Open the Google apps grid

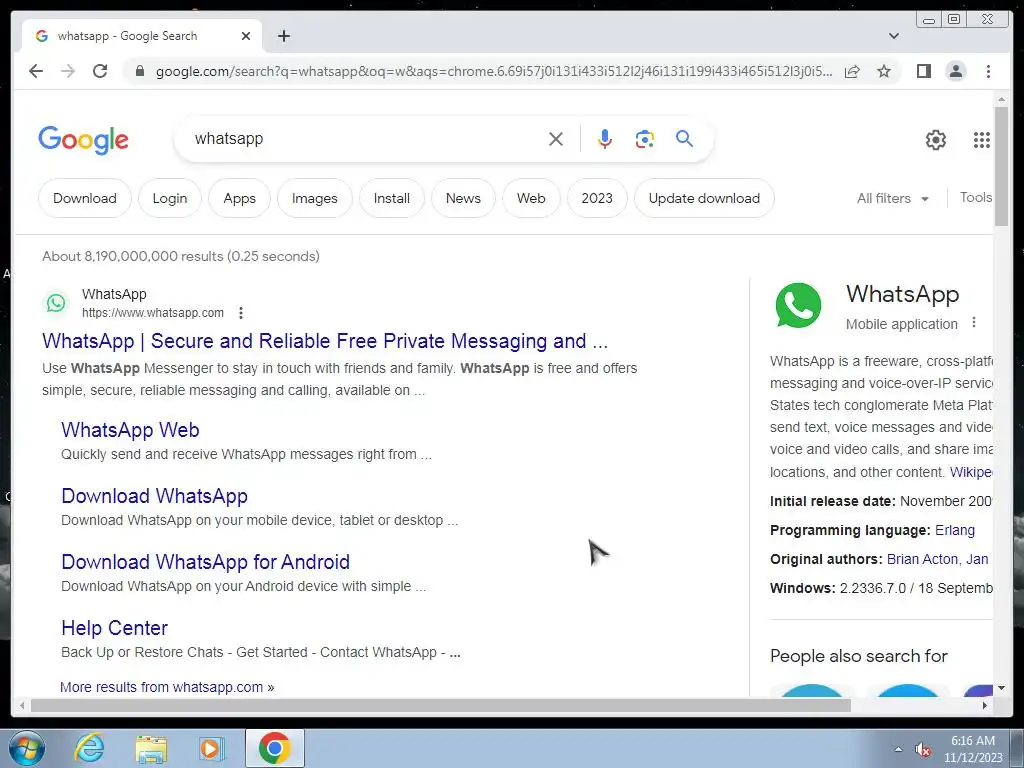click(x=982, y=140)
